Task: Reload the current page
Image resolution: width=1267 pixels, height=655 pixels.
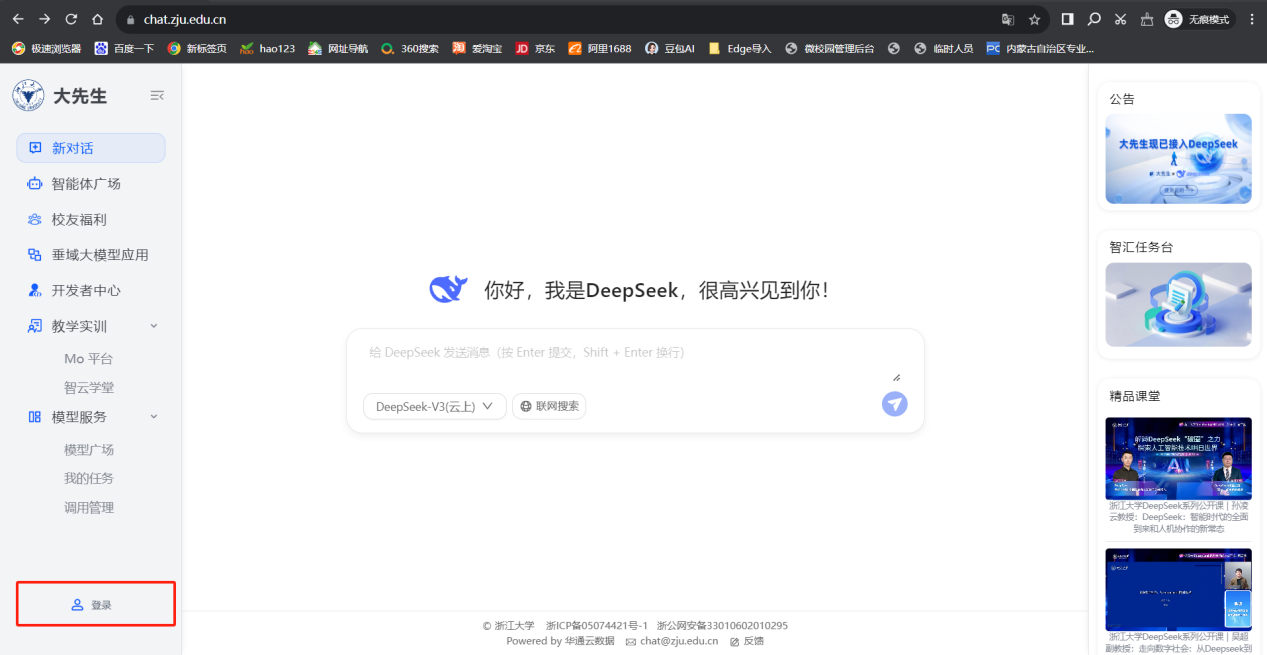Action: 71,19
